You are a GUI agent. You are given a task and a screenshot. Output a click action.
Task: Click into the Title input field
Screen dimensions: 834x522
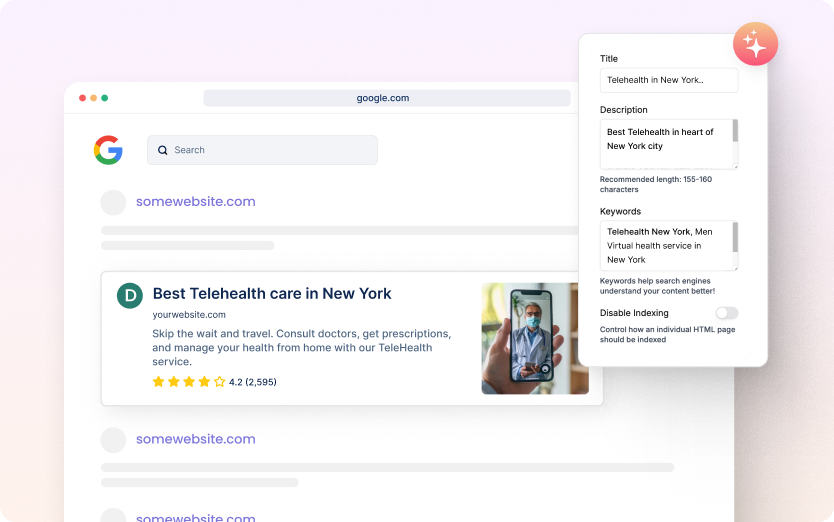pos(669,80)
